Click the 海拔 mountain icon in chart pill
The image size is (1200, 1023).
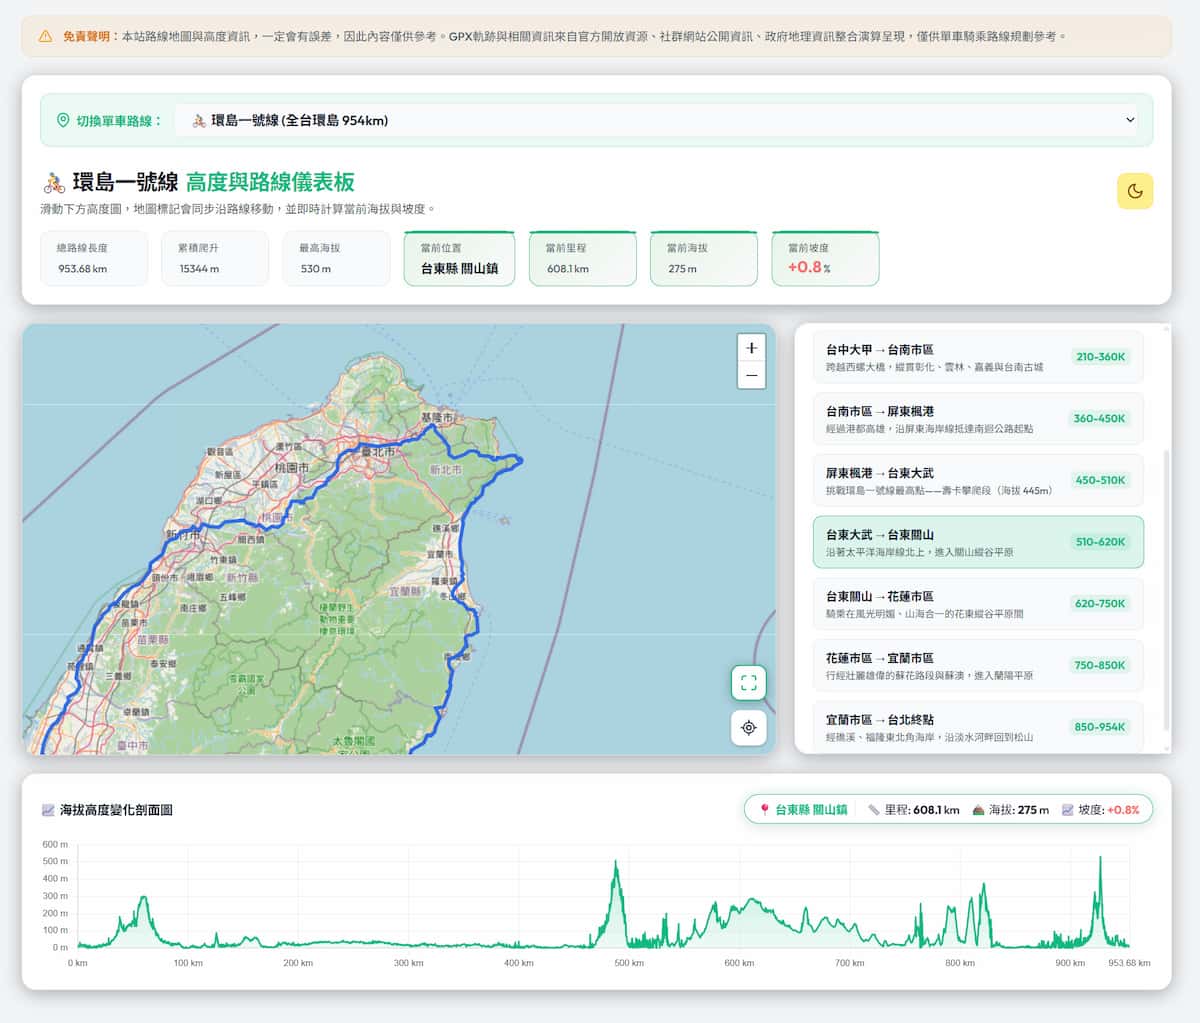[979, 810]
